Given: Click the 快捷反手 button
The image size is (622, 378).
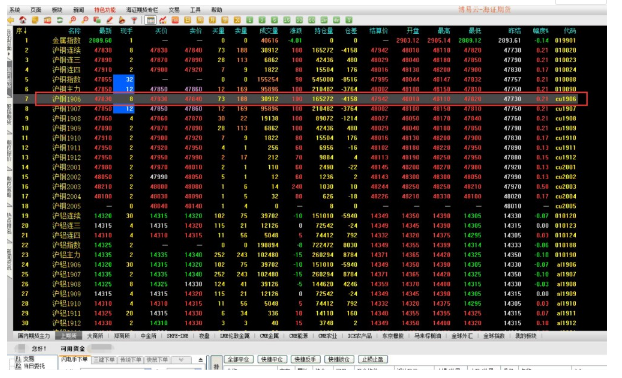Looking at the screenshot, I should tap(305, 359).
